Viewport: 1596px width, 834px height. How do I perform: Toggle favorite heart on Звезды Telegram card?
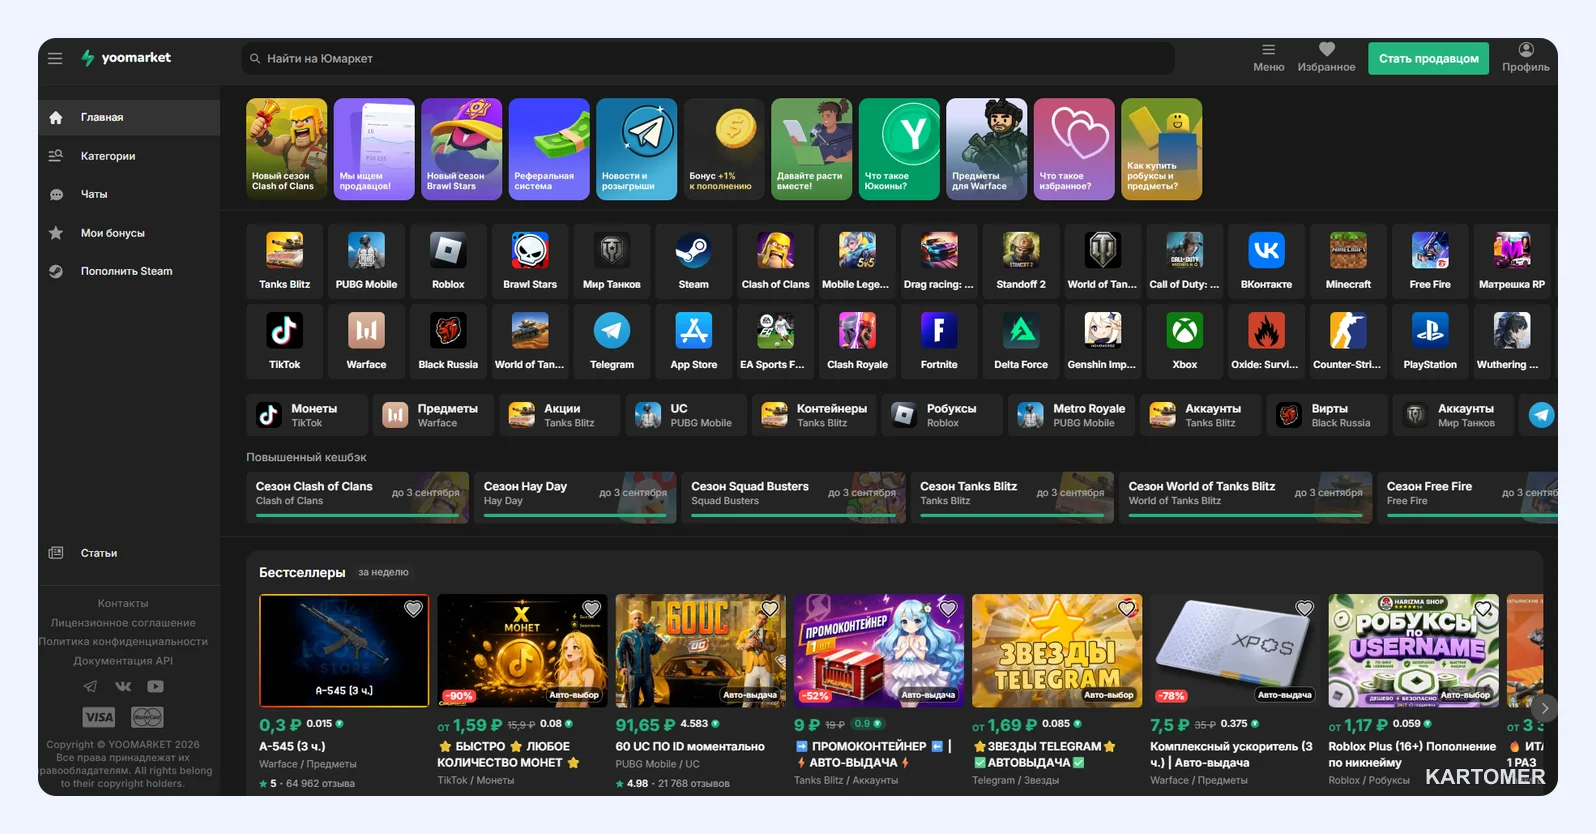click(1127, 608)
